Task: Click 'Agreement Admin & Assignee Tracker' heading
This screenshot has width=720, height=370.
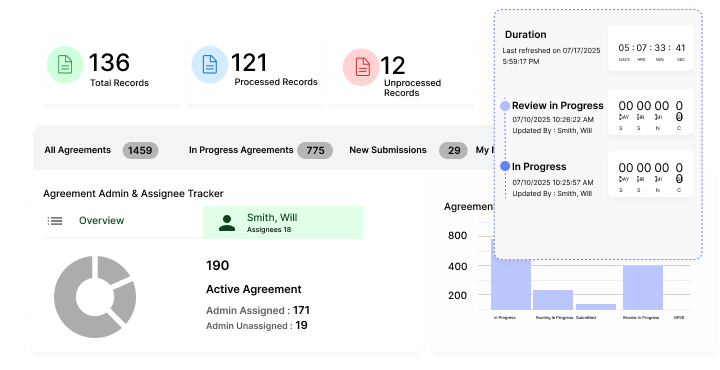Action: click(133, 194)
